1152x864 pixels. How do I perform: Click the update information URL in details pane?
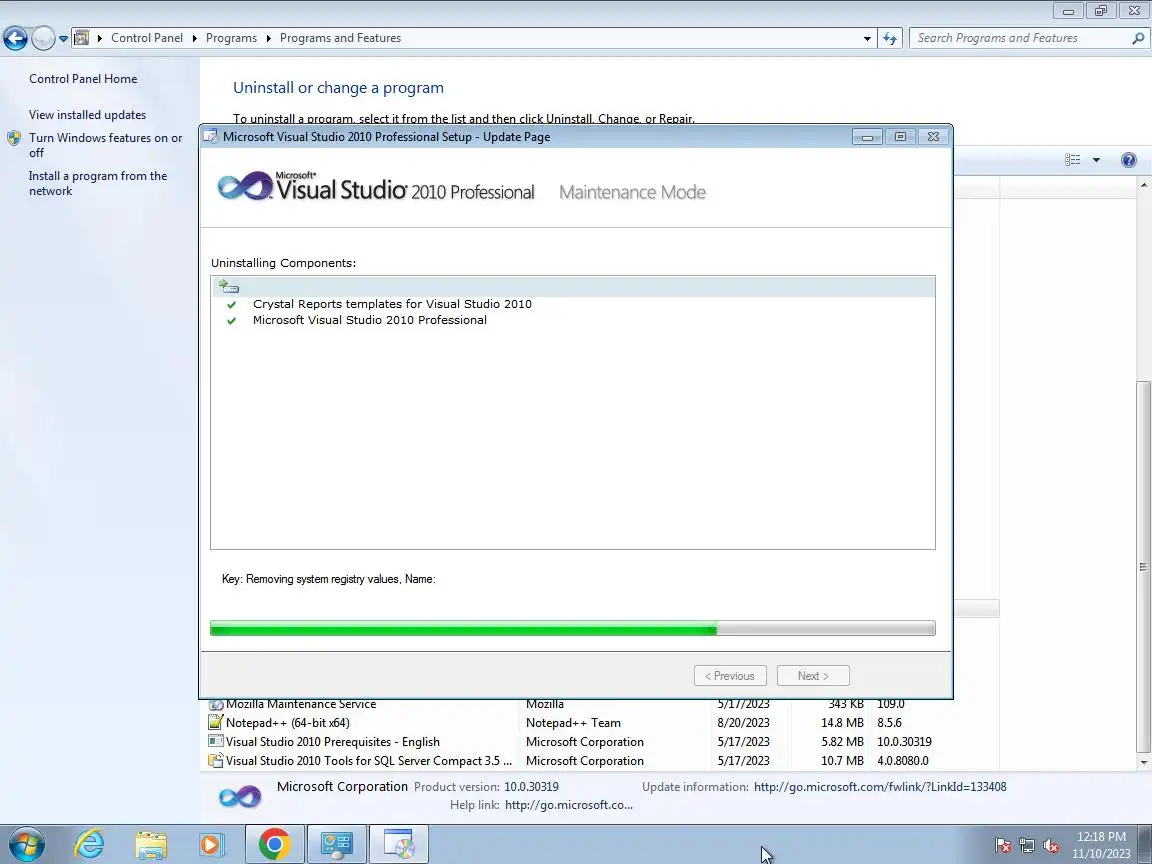[x=880, y=787]
